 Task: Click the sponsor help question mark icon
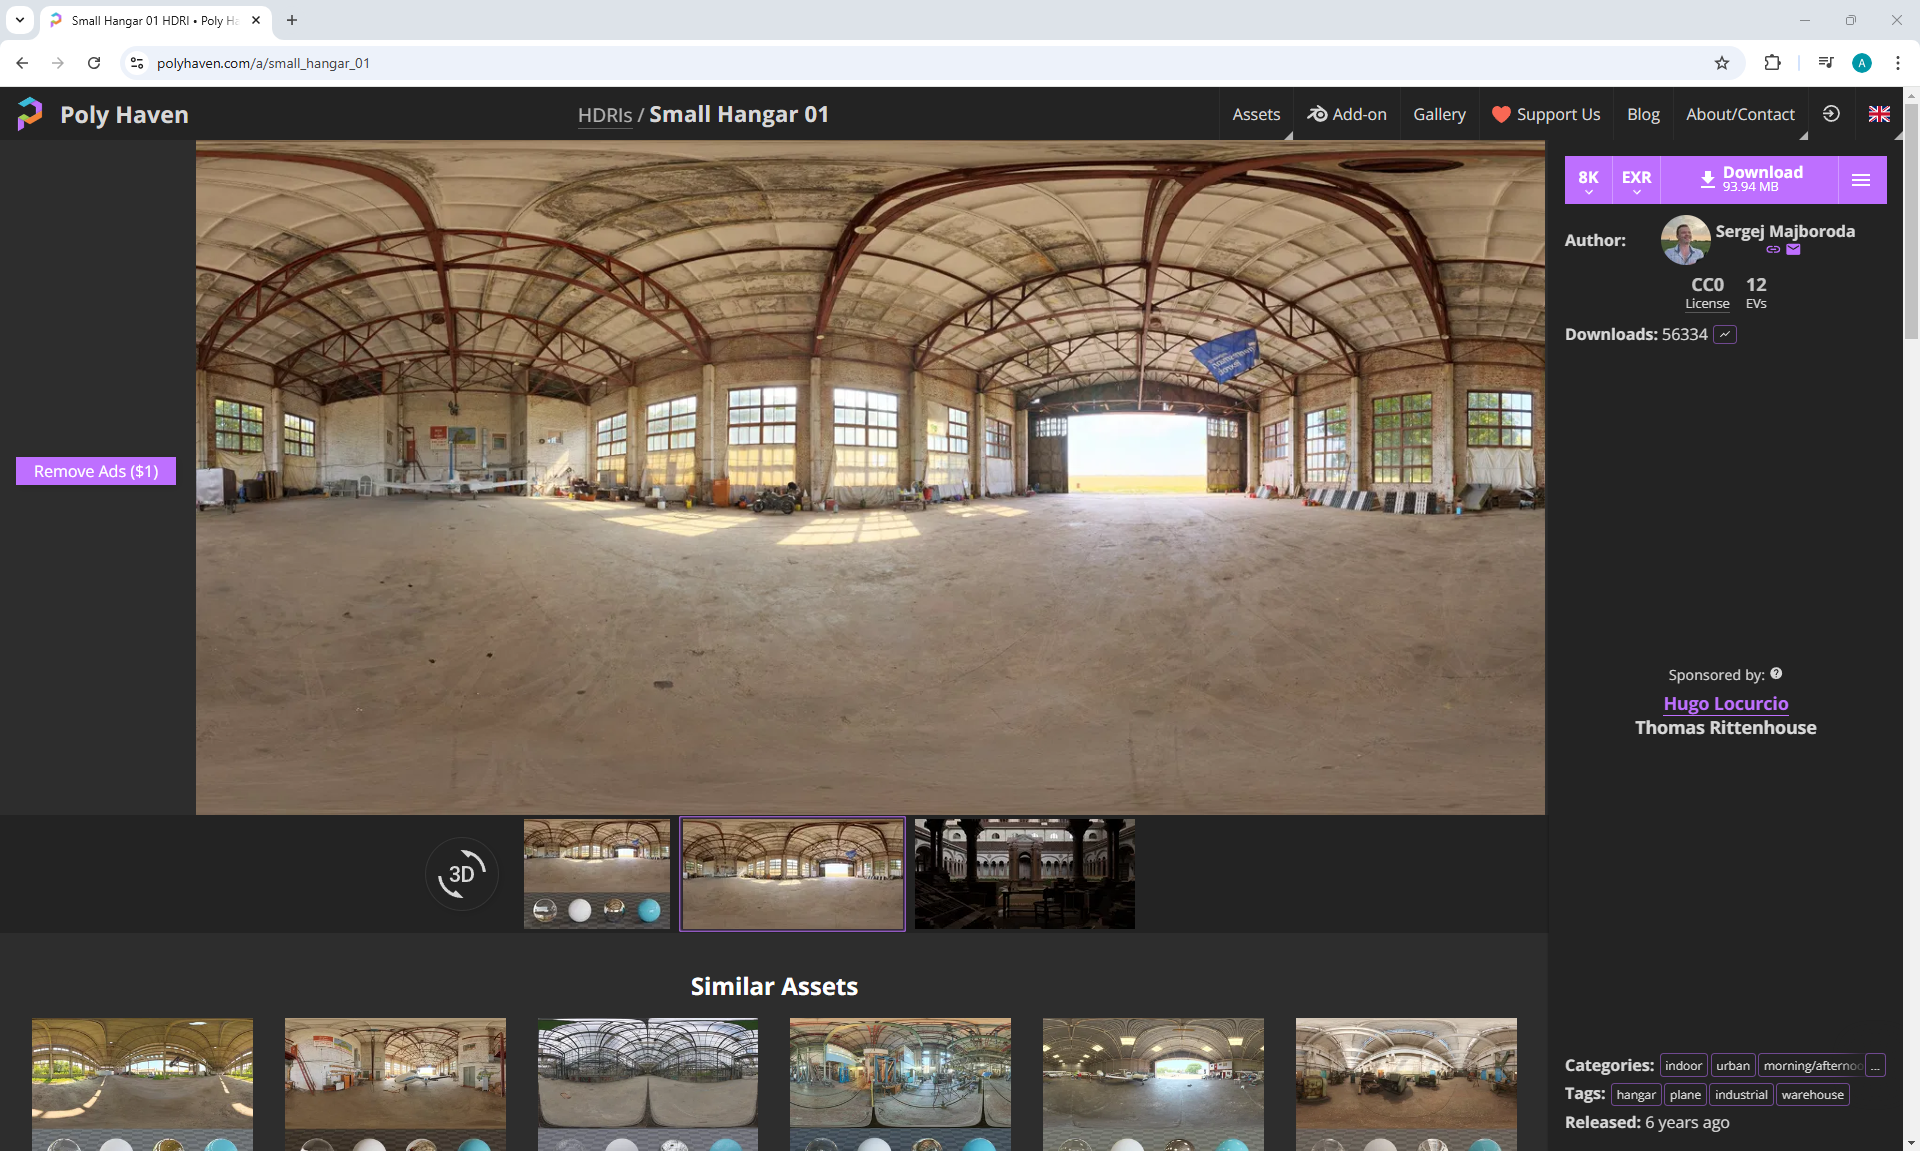click(x=1776, y=674)
